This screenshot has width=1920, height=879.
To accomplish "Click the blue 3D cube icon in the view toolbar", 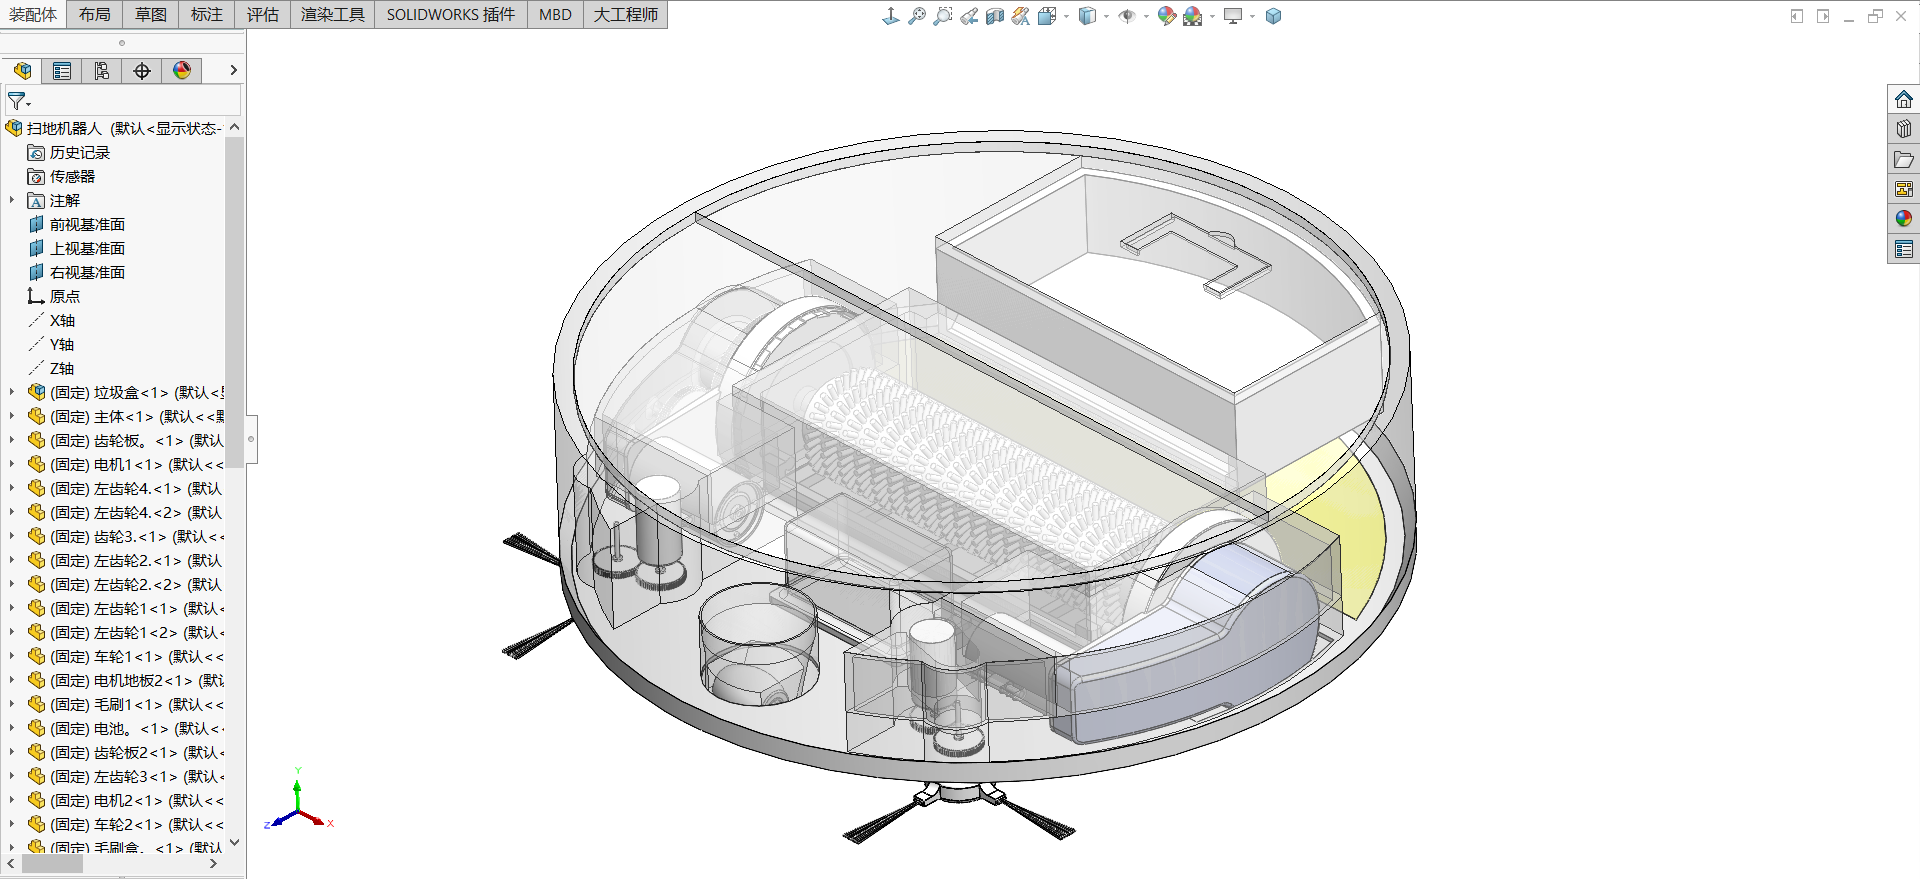I will [1273, 16].
